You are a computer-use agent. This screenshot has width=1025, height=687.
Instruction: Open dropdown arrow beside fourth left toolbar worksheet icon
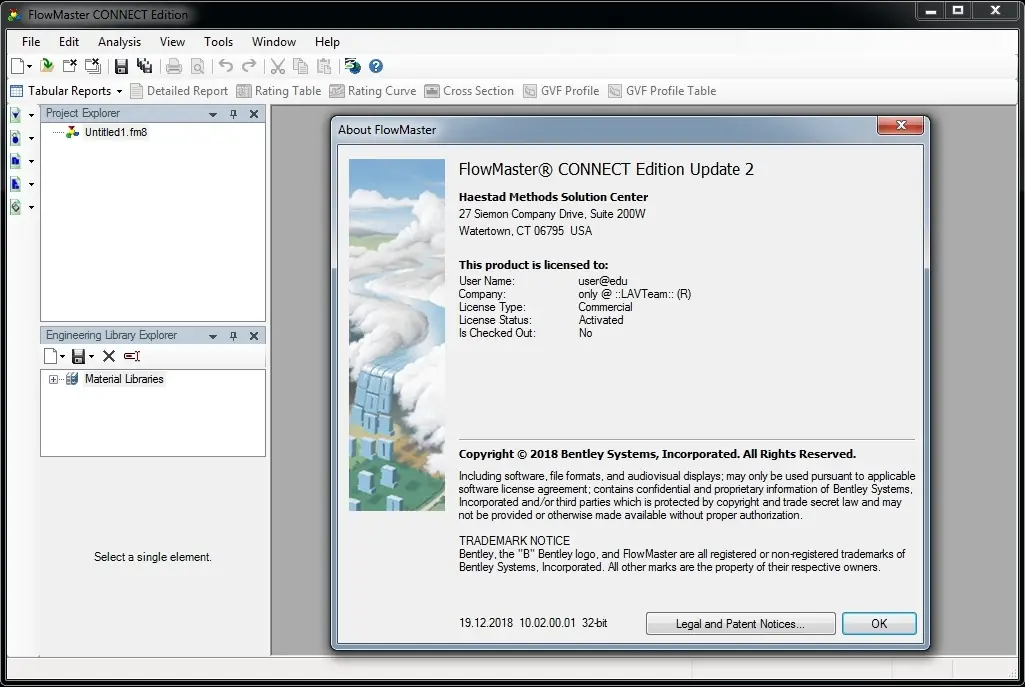coord(31,185)
